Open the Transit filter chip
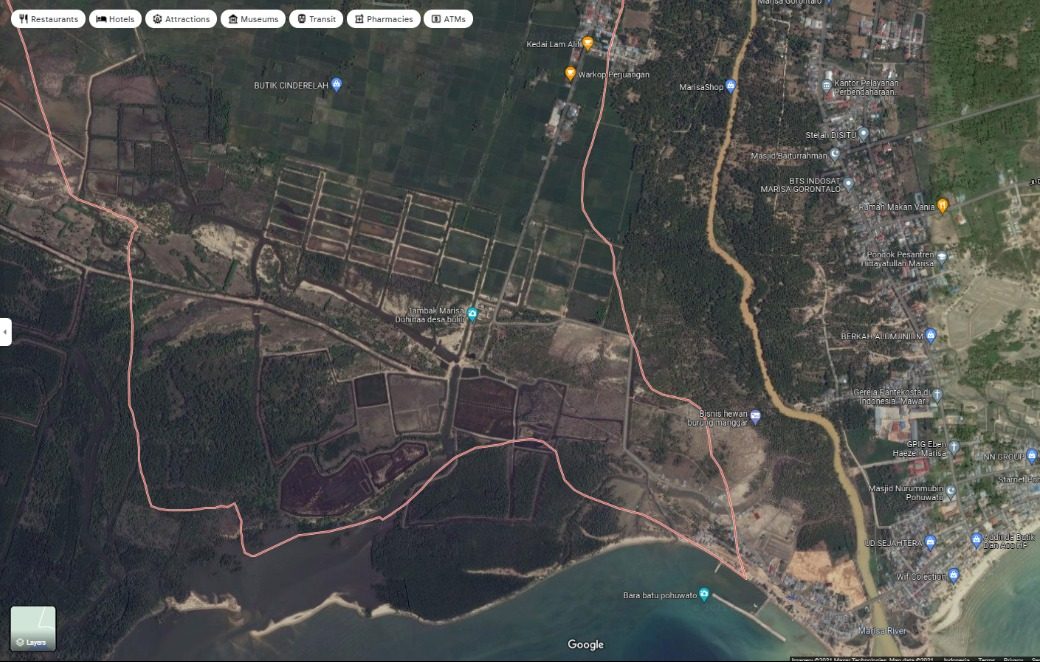 (x=316, y=19)
